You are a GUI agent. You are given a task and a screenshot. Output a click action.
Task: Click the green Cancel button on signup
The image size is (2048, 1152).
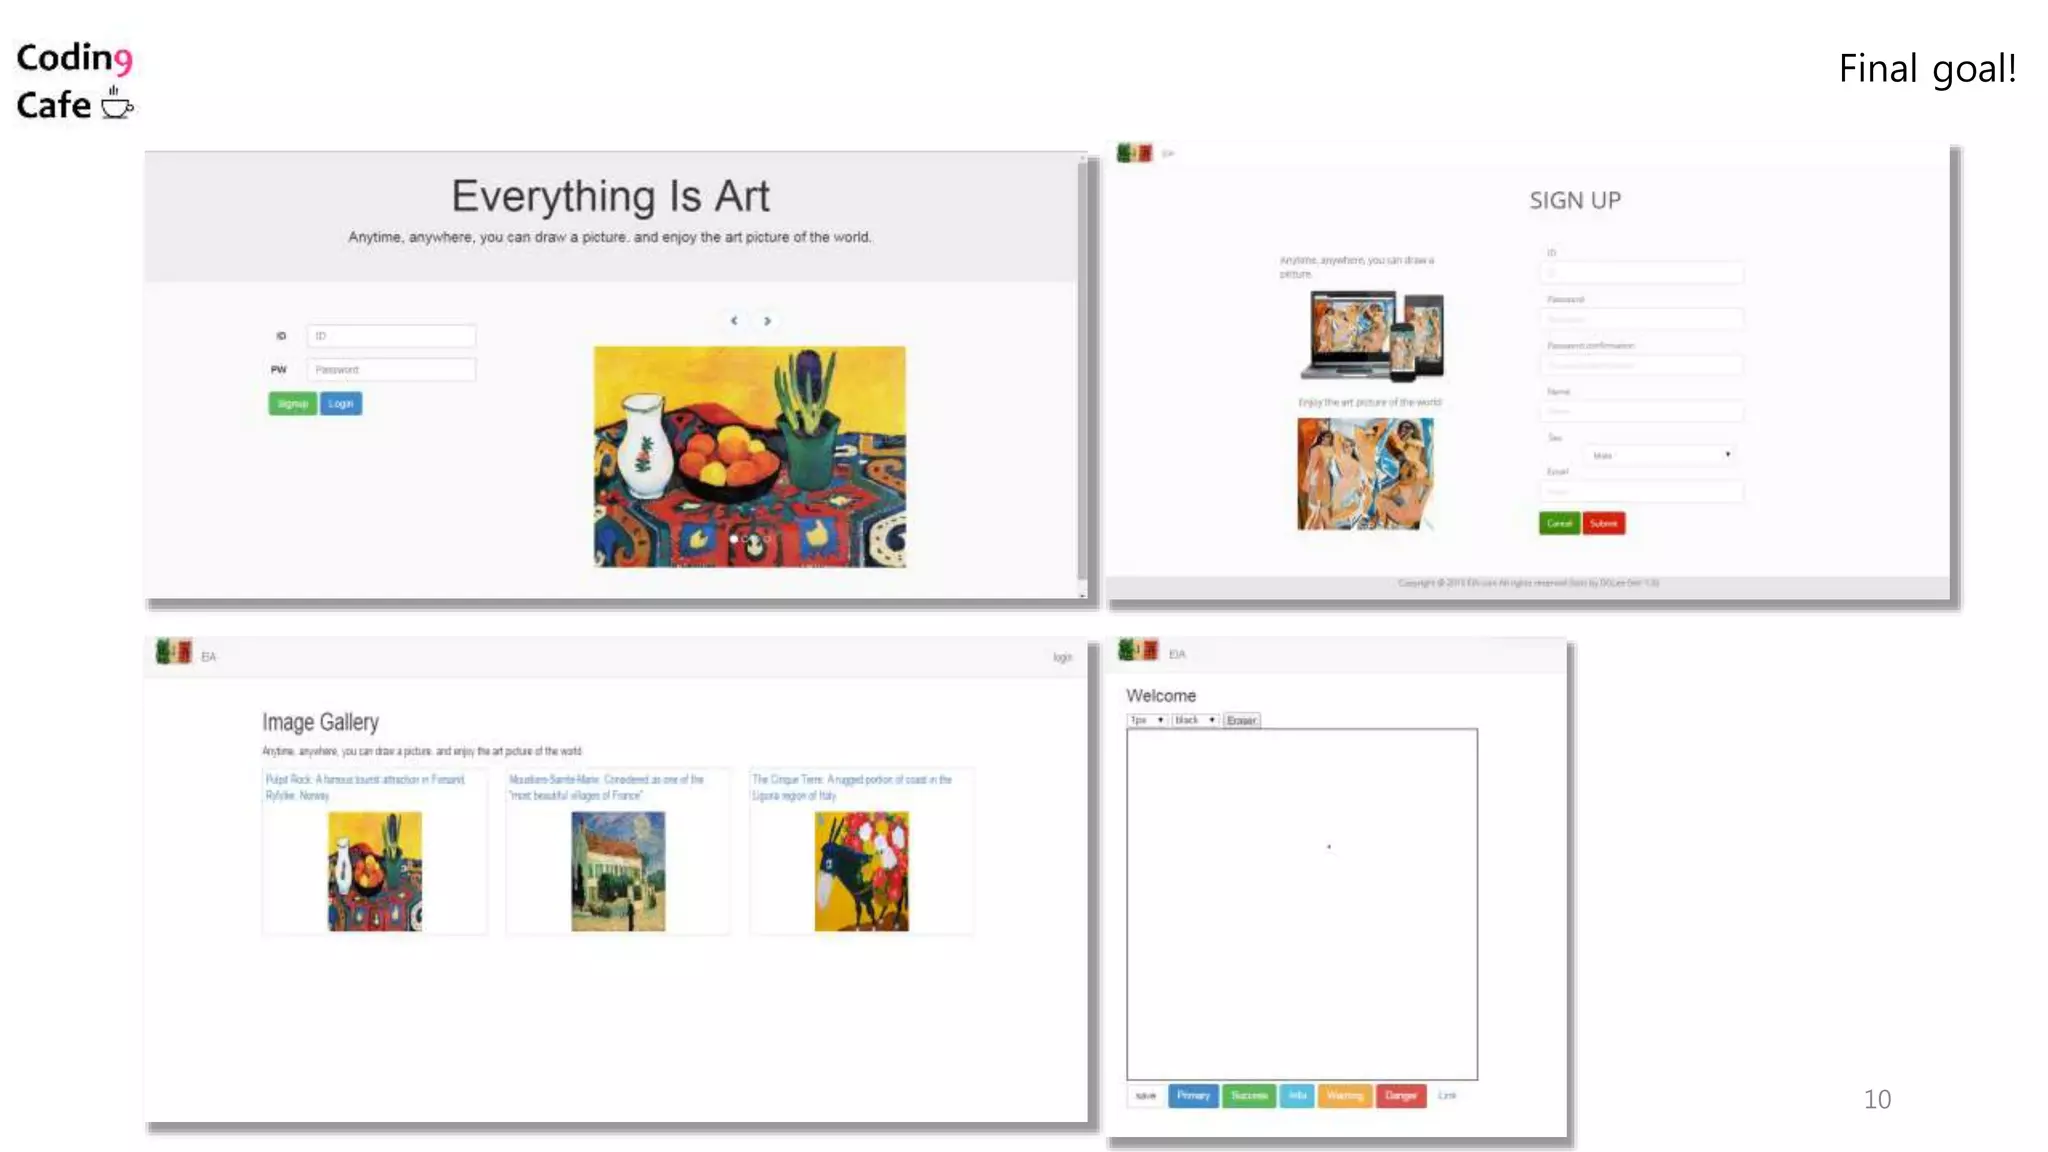(x=1559, y=523)
